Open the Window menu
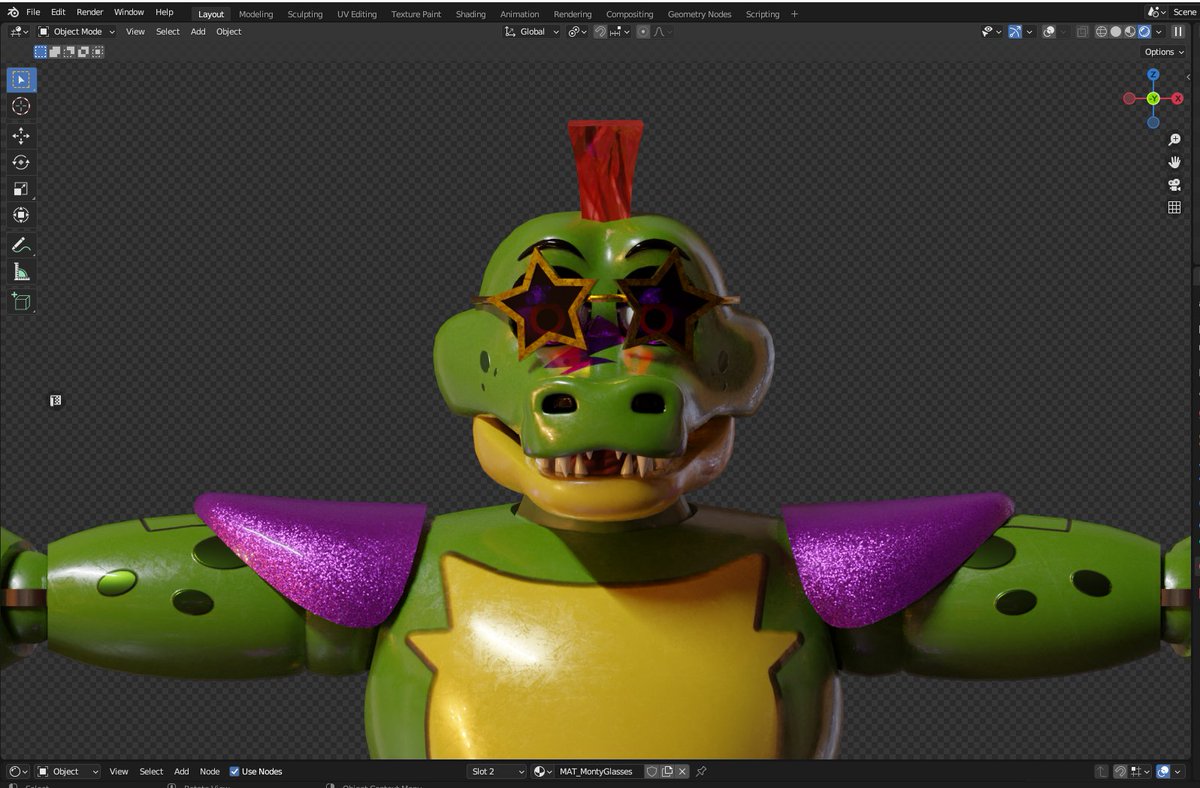Viewport: 1200px width, 788px height. click(129, 12)
